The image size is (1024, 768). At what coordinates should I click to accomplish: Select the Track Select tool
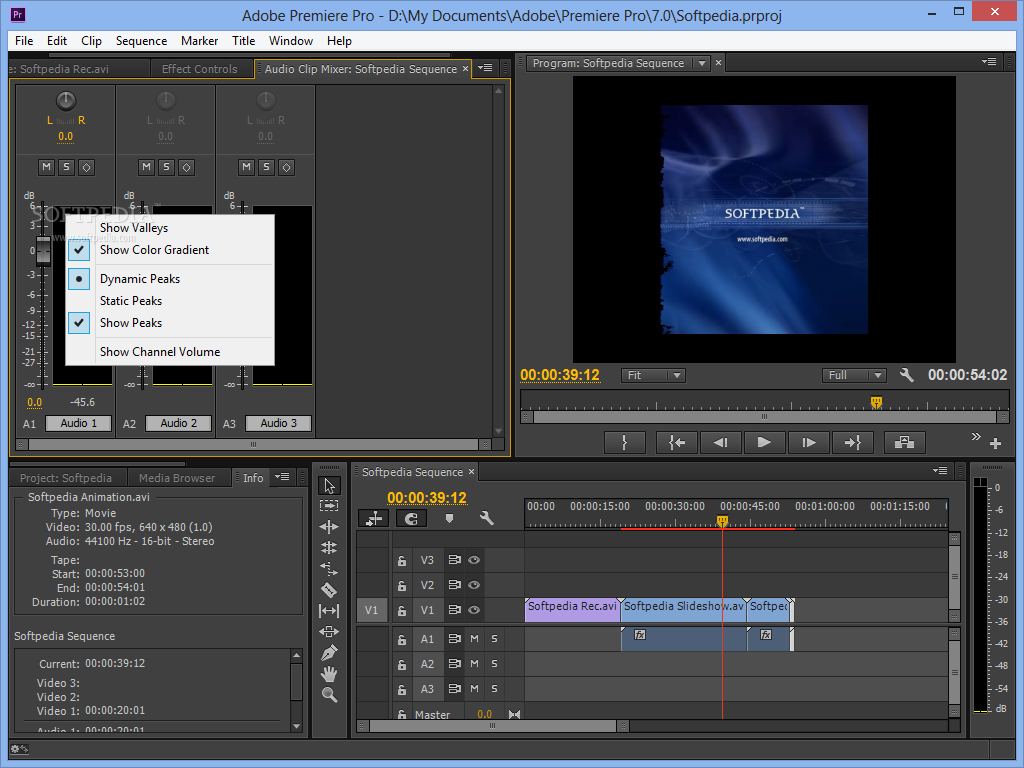pos(330,506)
